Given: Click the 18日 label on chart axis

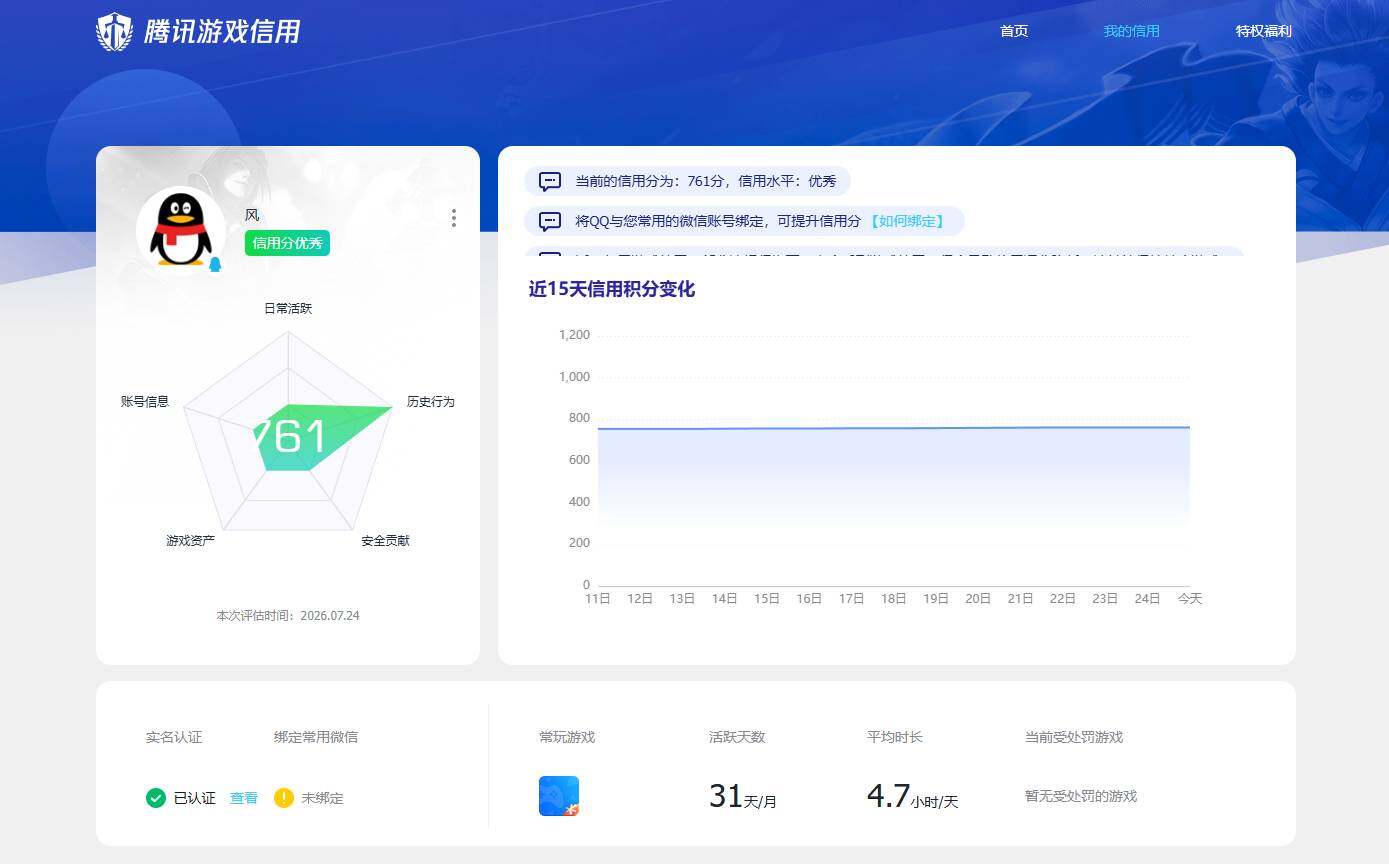Looking at the screenshot, I should coord(893,598).
